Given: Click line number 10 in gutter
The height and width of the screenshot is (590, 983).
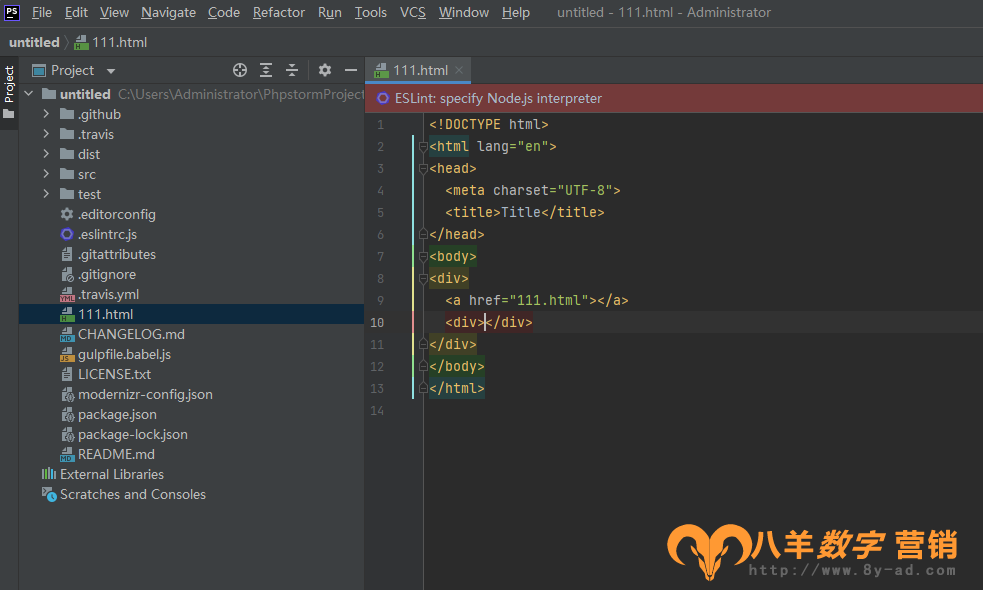Looking at the screenshot, I should 377,322.
